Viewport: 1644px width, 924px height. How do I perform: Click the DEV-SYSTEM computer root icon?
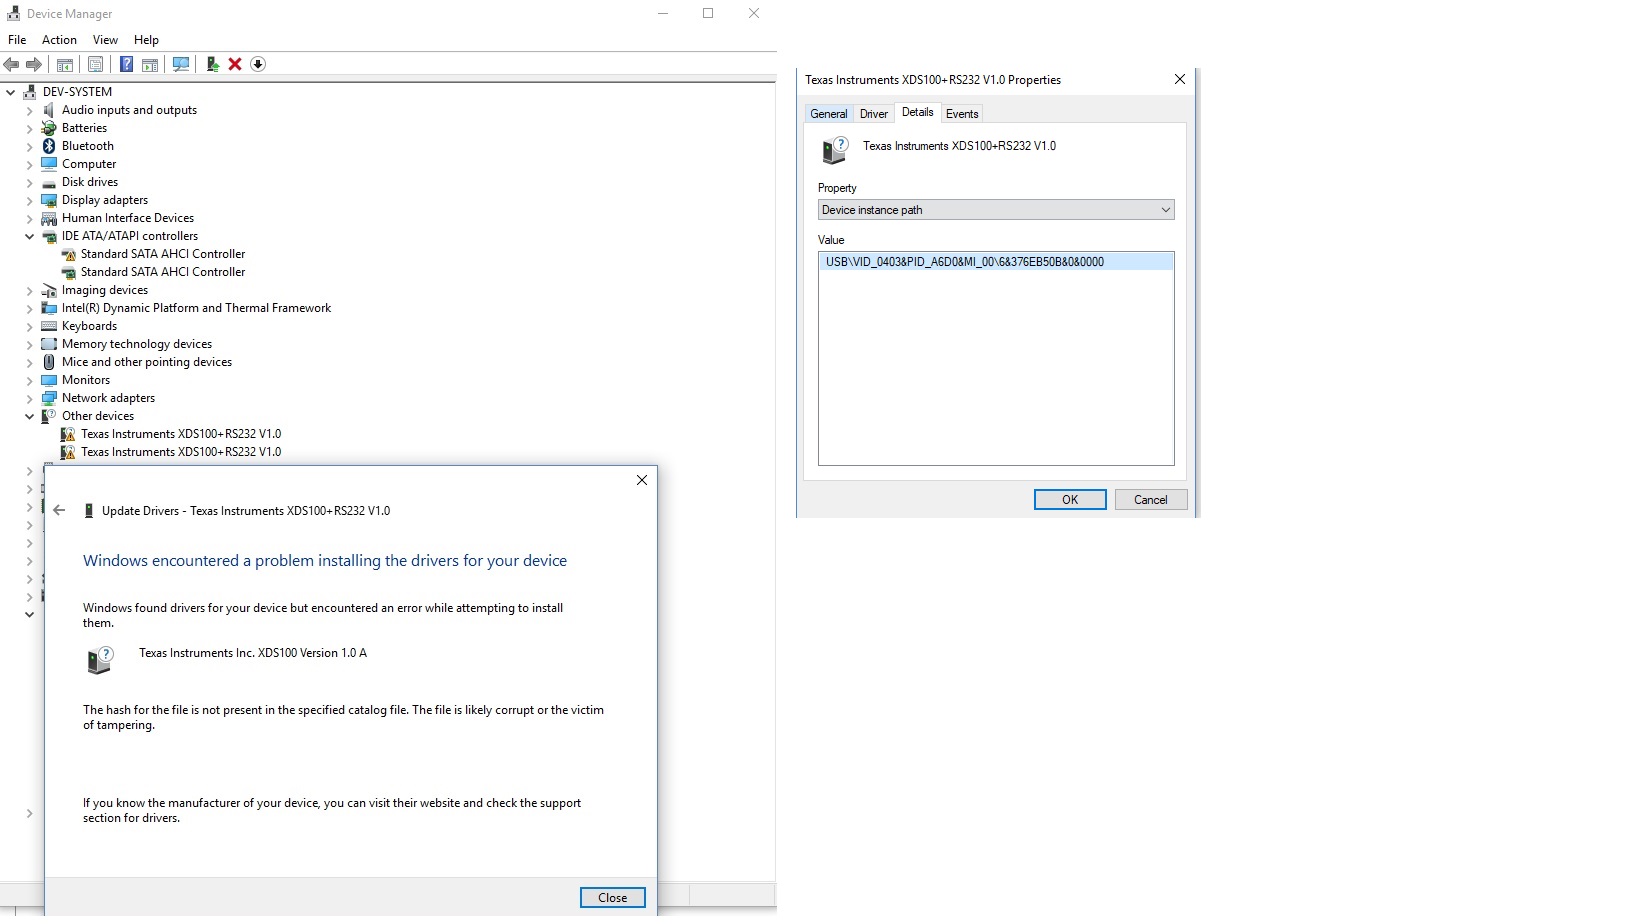point(30,92)
